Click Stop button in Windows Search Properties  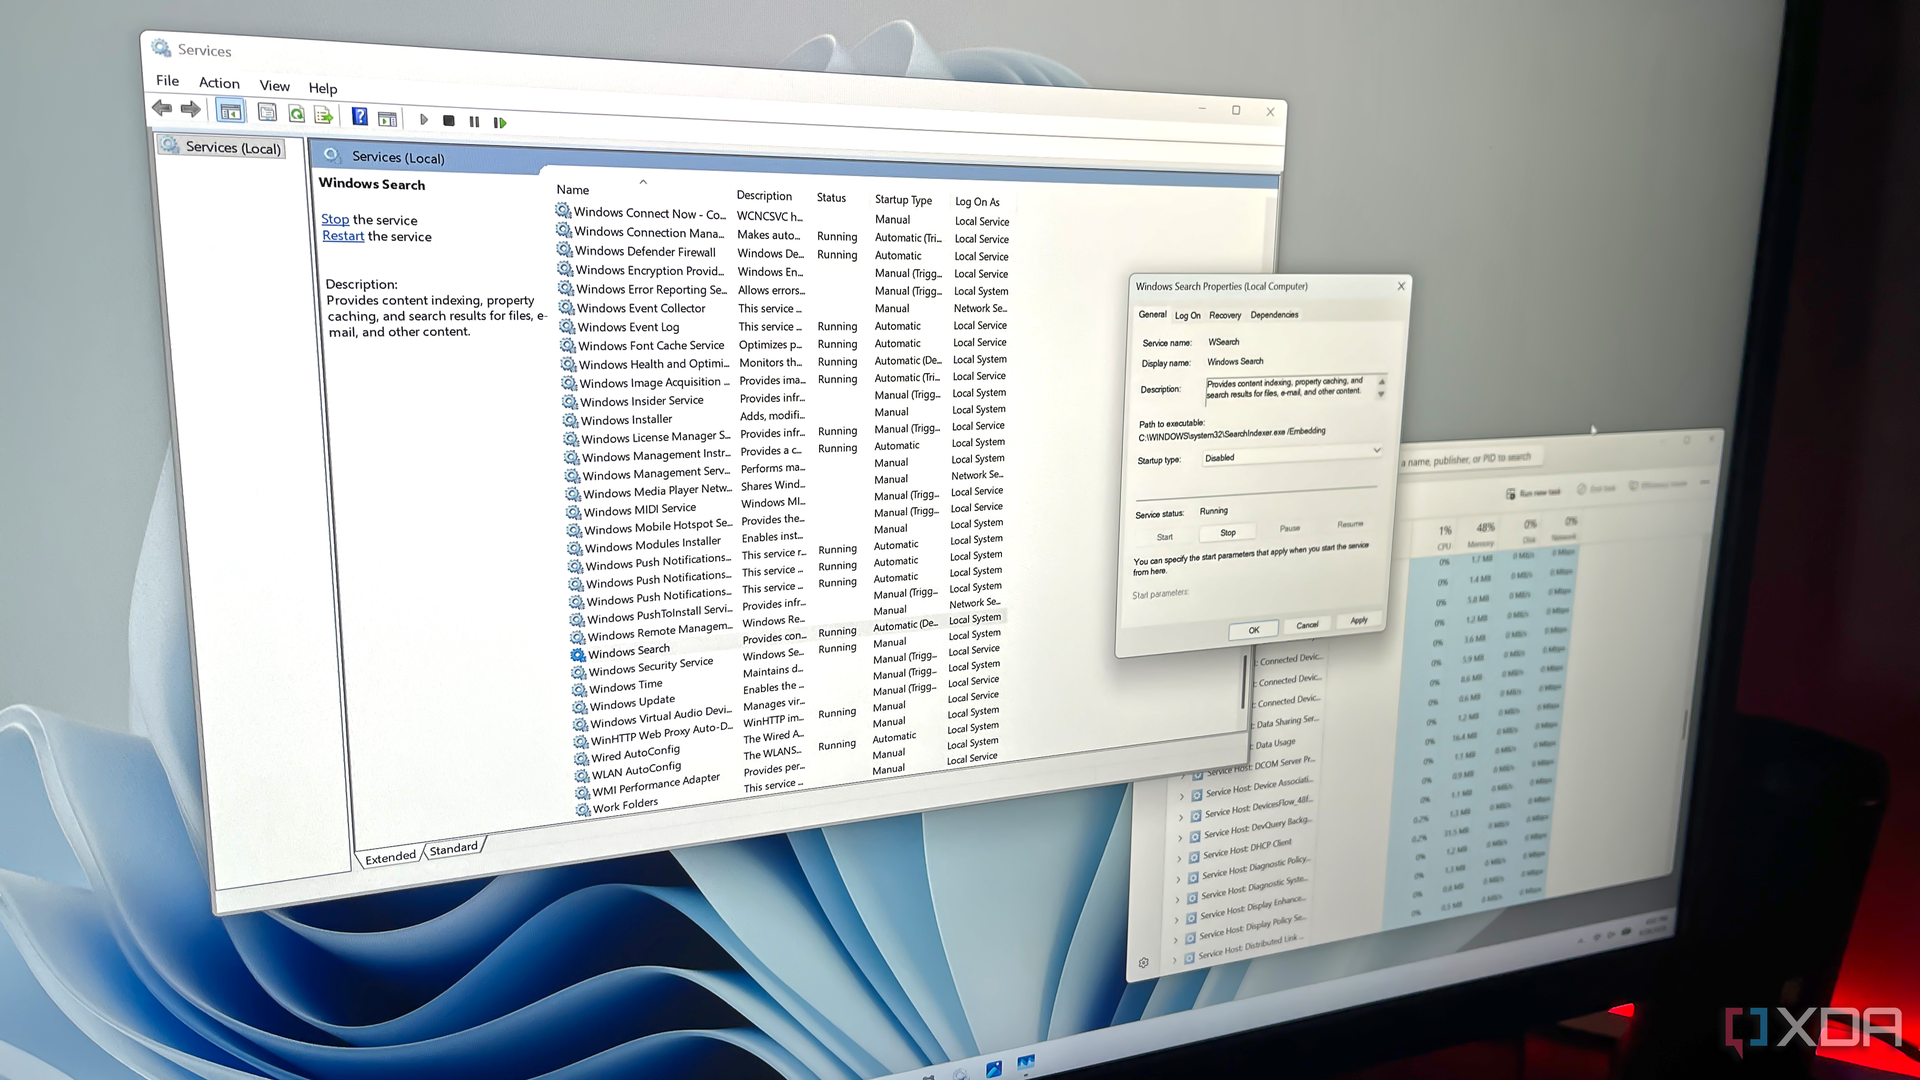1228,533
